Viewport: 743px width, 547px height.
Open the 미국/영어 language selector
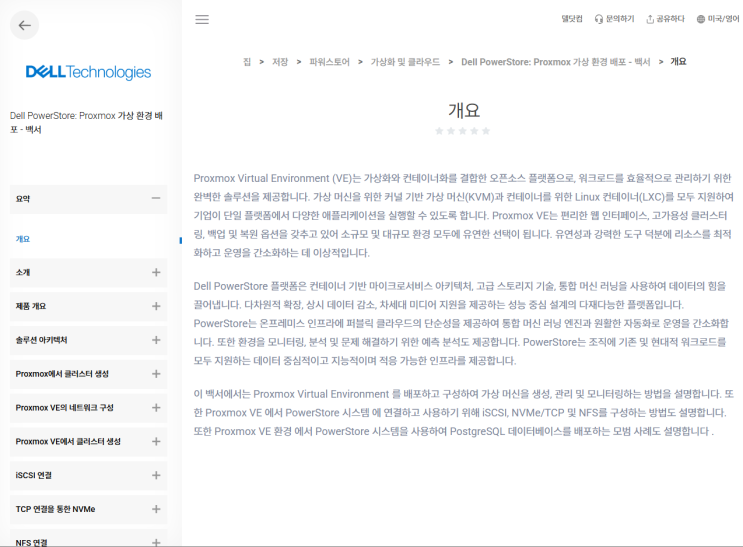point(723,19)
